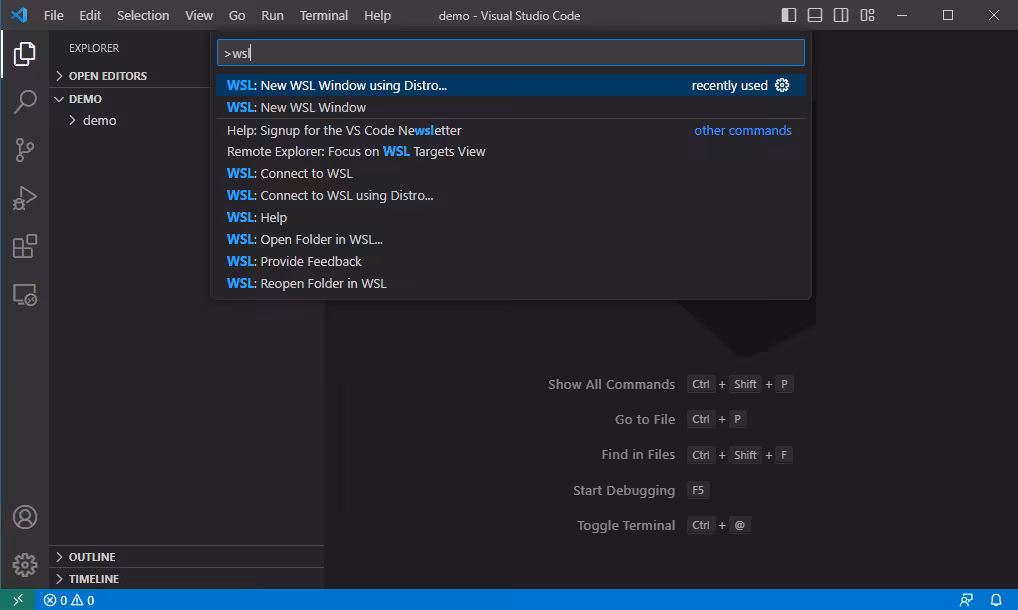
Task: Select WSL: Connect to WSL using Distro
Action: tap(510, 195)
